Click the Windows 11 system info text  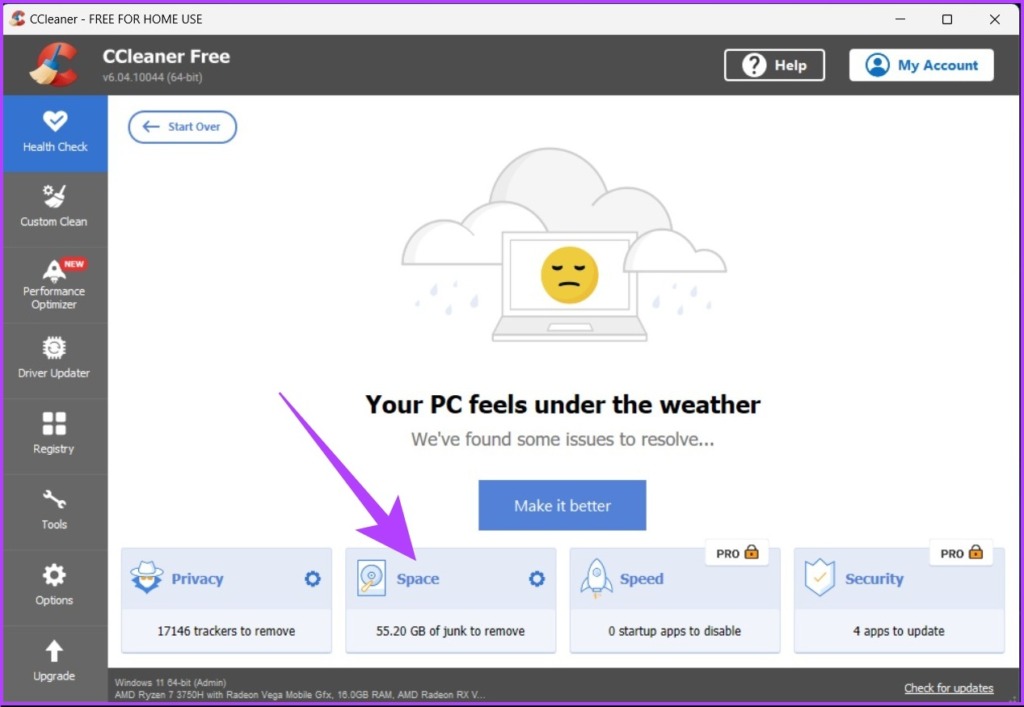tap(170, 683)
